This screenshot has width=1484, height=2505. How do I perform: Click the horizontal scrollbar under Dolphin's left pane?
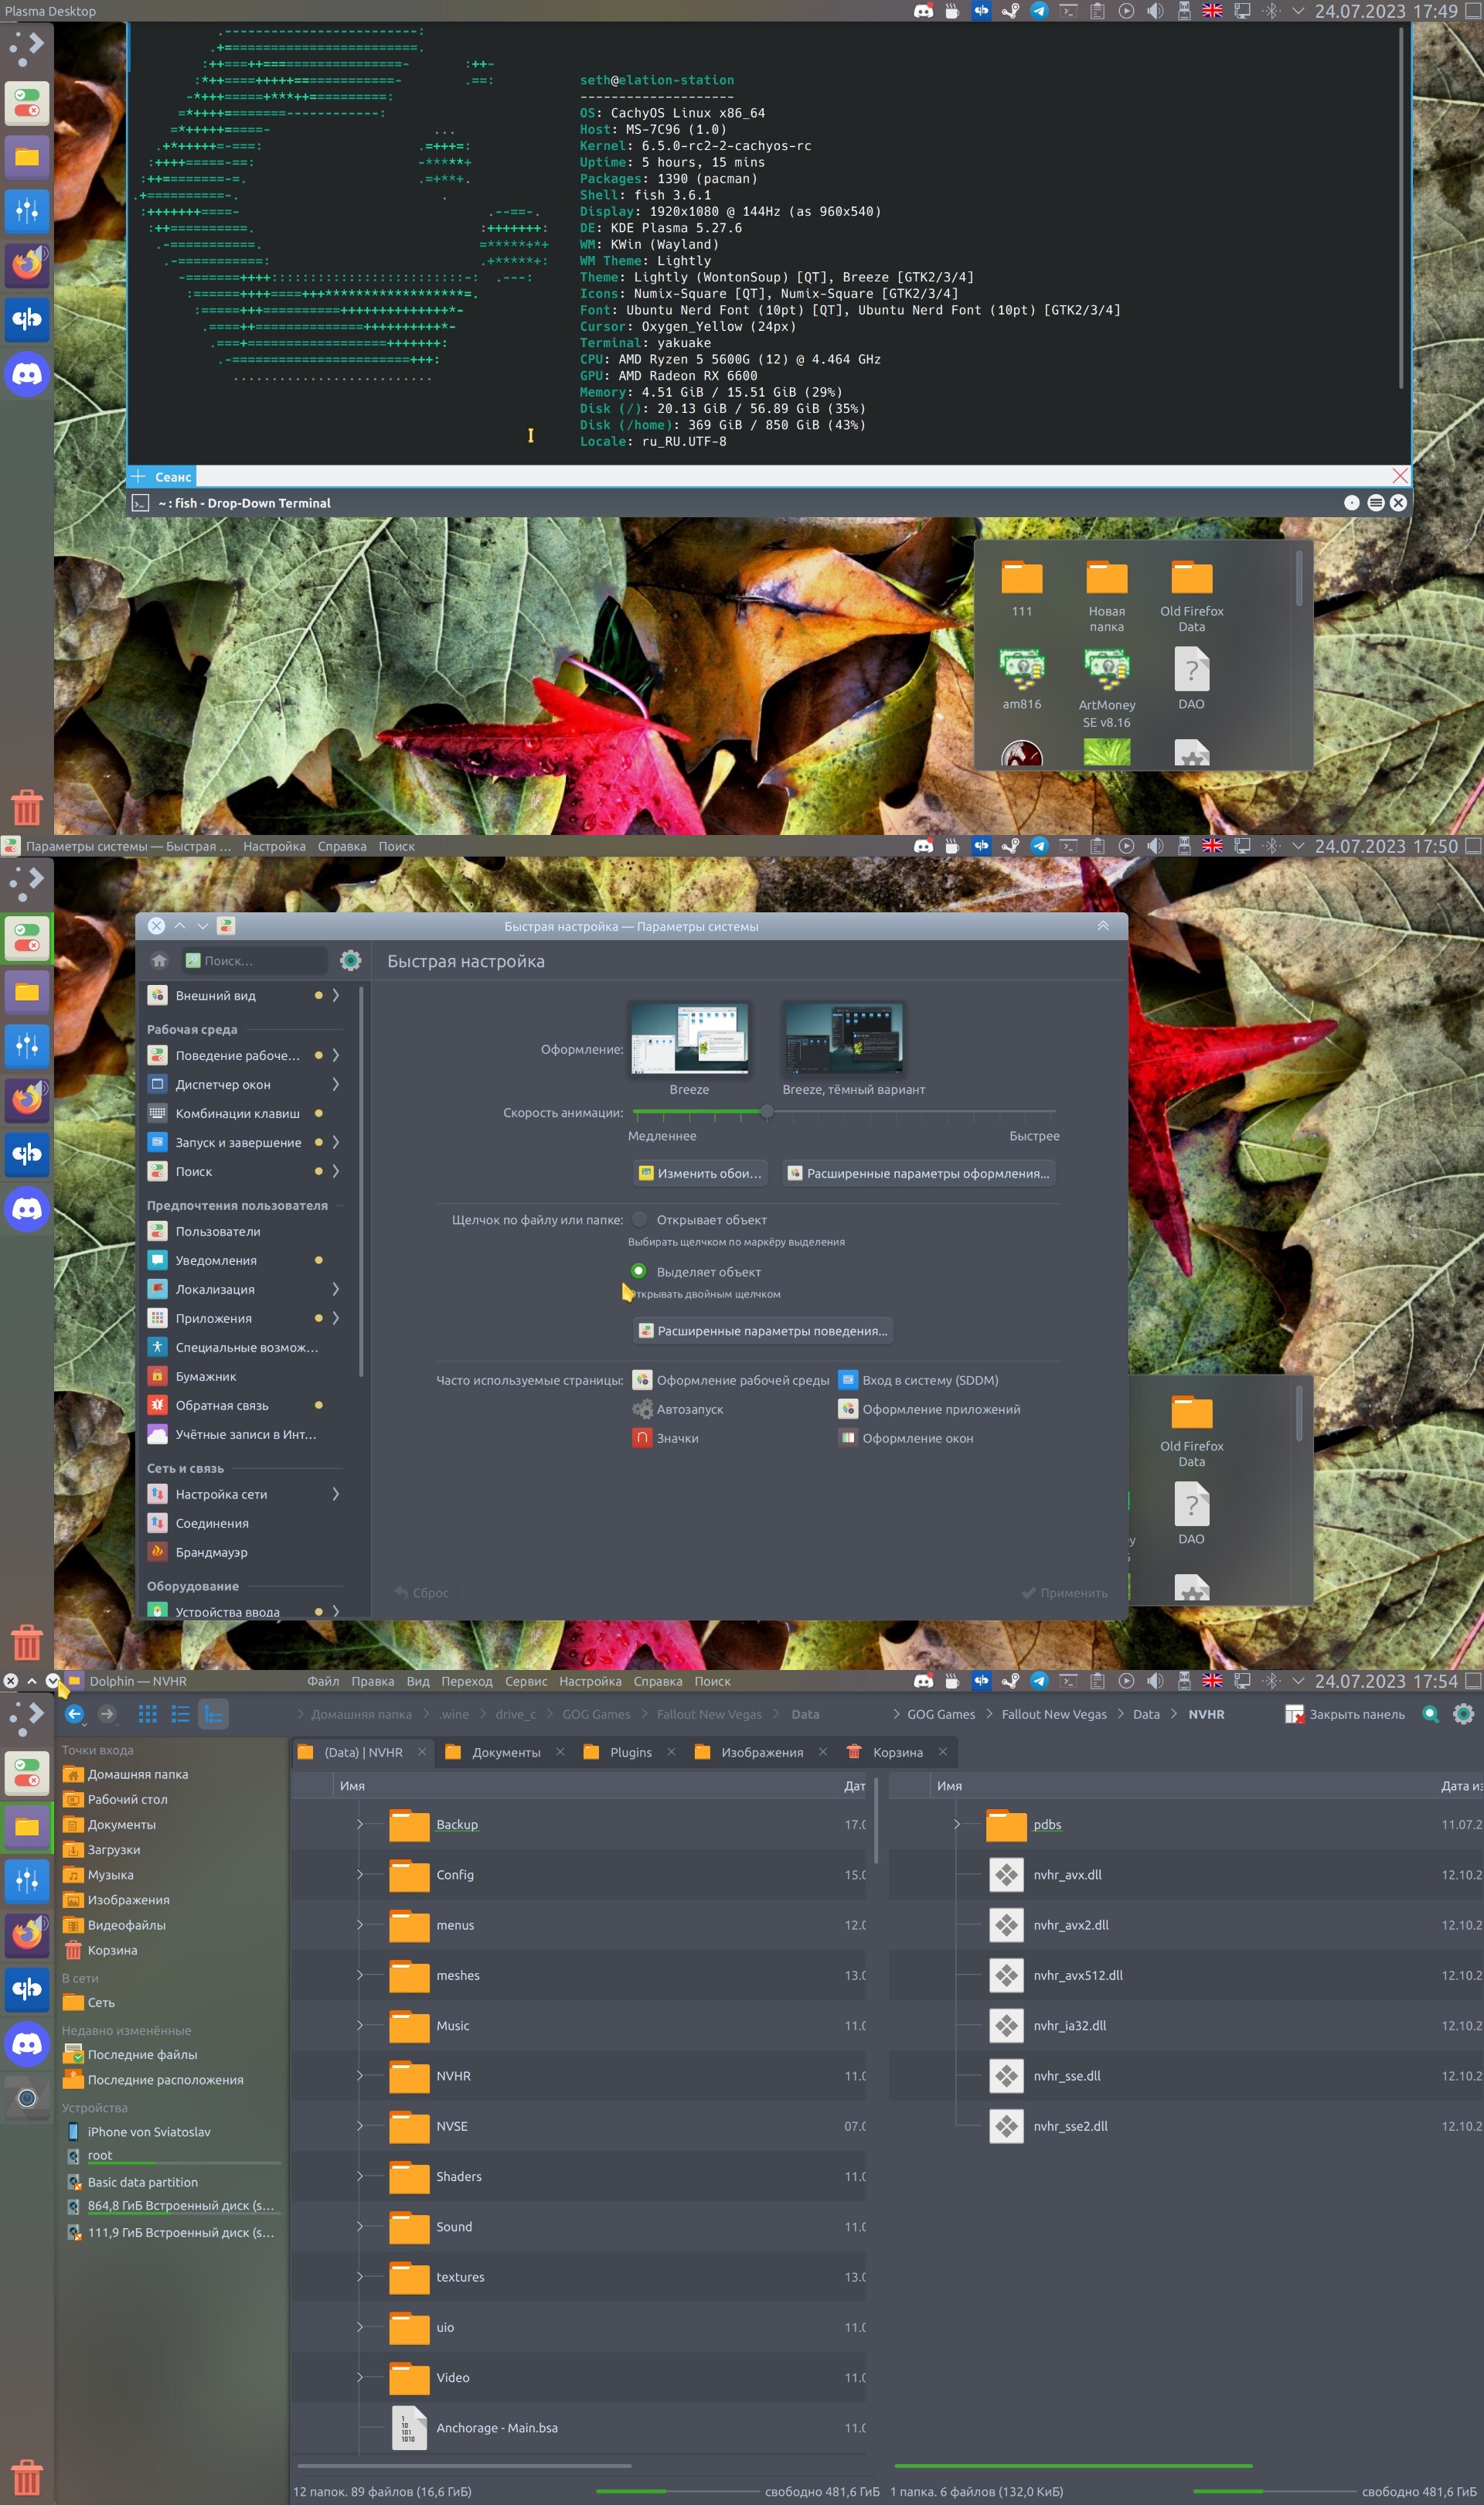pos(464,2466)
